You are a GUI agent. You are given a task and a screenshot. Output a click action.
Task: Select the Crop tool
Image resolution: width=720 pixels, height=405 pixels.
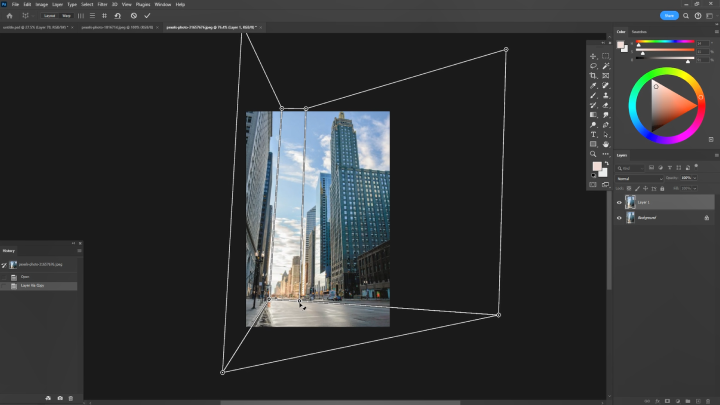[x=593, y=76]
